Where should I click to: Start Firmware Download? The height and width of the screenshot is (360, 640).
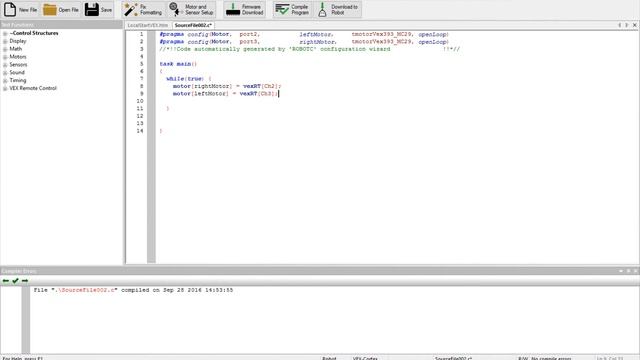(244, 9)
